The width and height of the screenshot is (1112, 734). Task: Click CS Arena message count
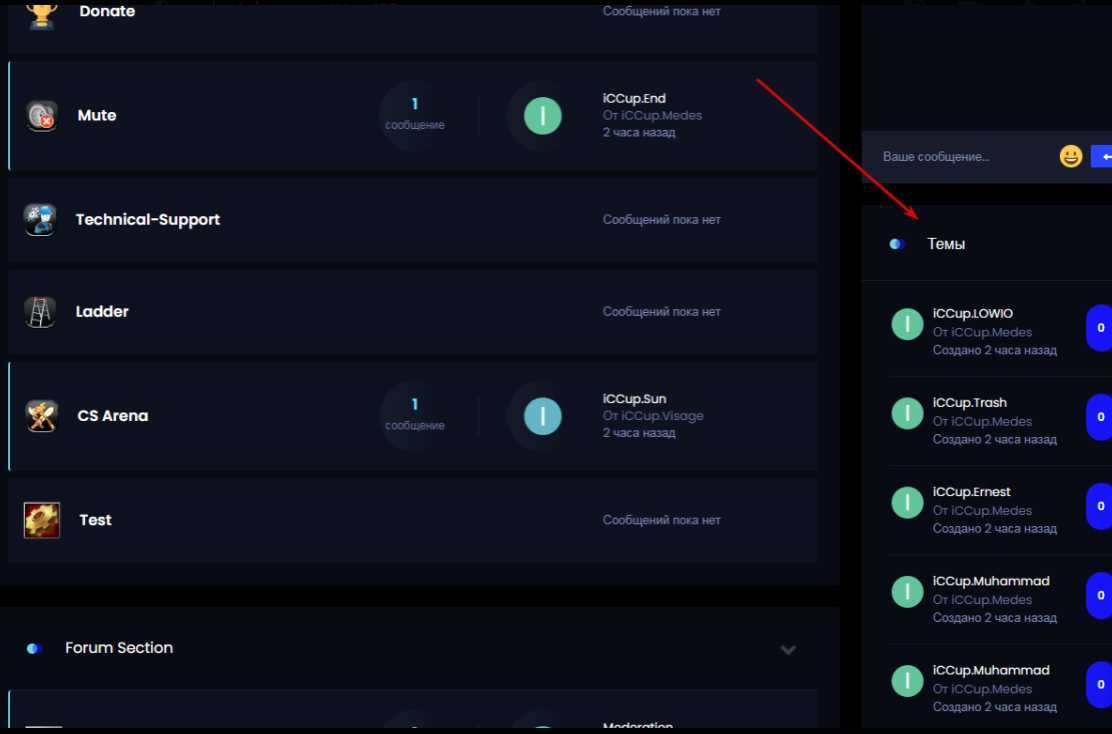point(415,415)
